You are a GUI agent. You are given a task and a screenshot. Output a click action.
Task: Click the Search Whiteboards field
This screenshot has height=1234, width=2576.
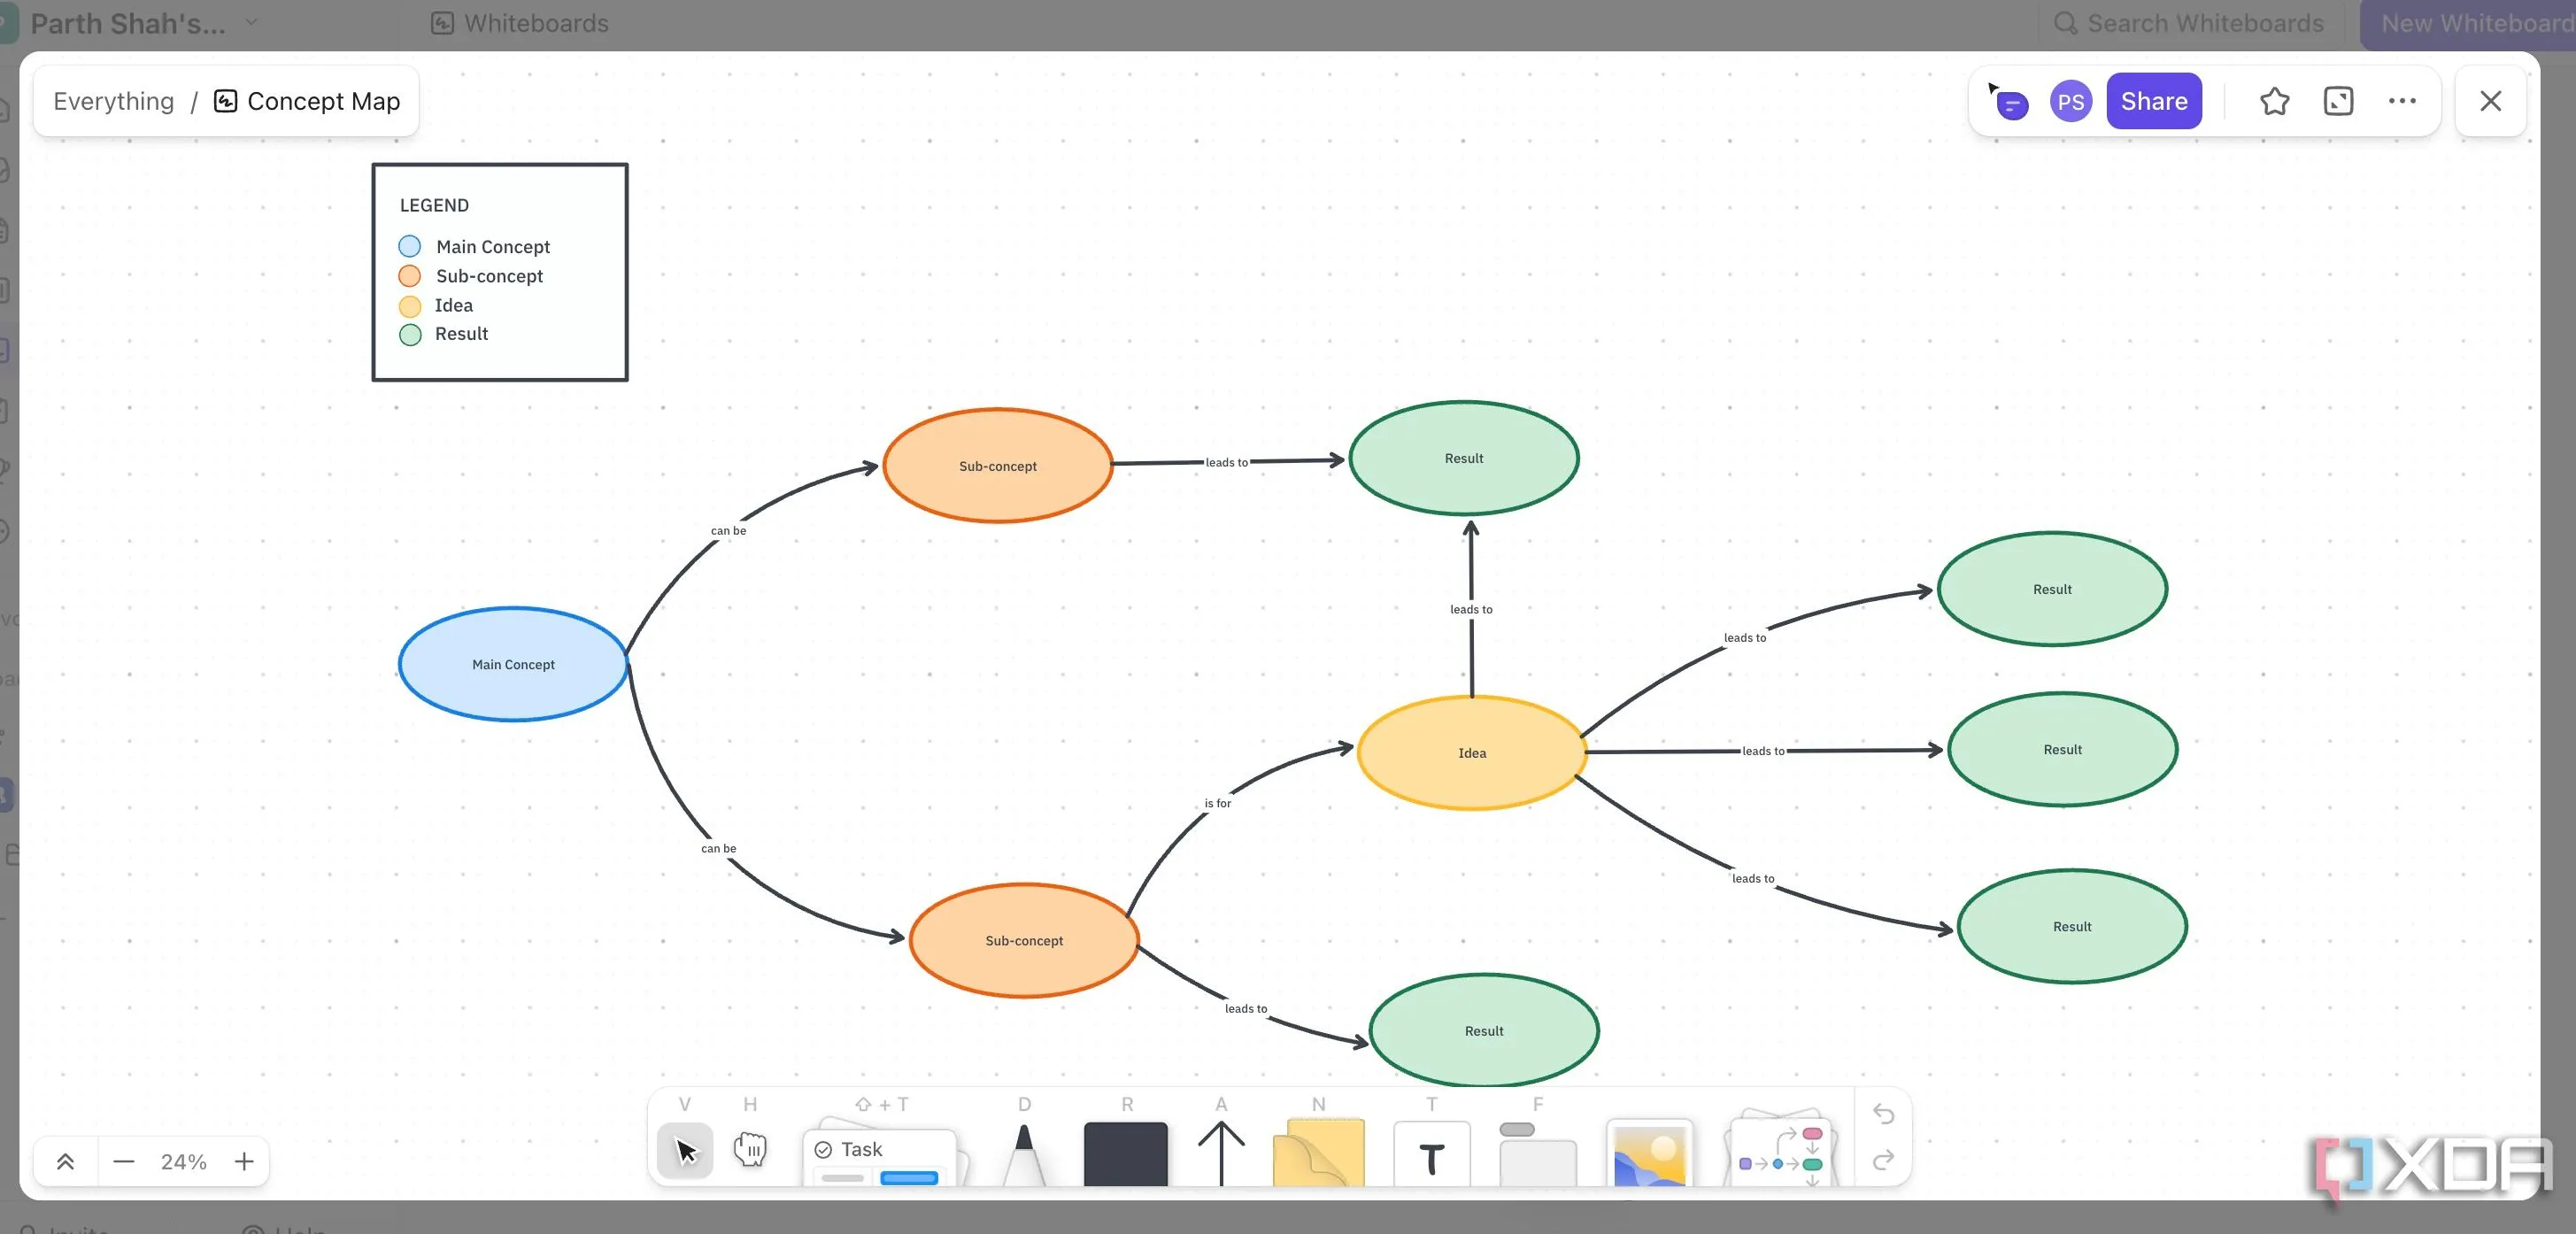[x=2190, y=22]
